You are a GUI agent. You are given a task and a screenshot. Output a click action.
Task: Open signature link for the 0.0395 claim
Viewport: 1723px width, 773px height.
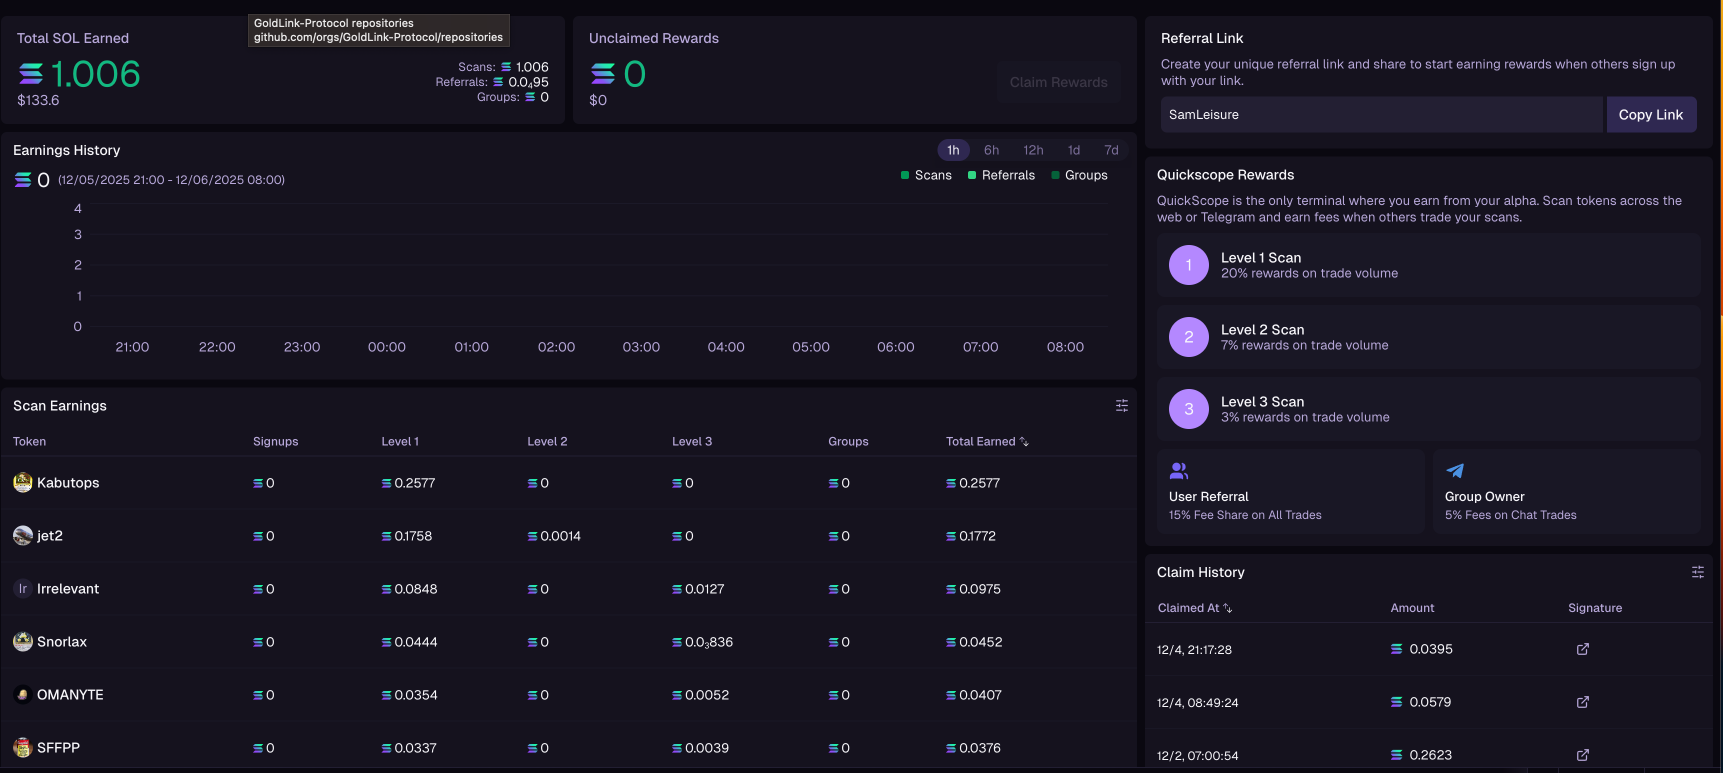pyautogui.click(x=1582, y=649)
